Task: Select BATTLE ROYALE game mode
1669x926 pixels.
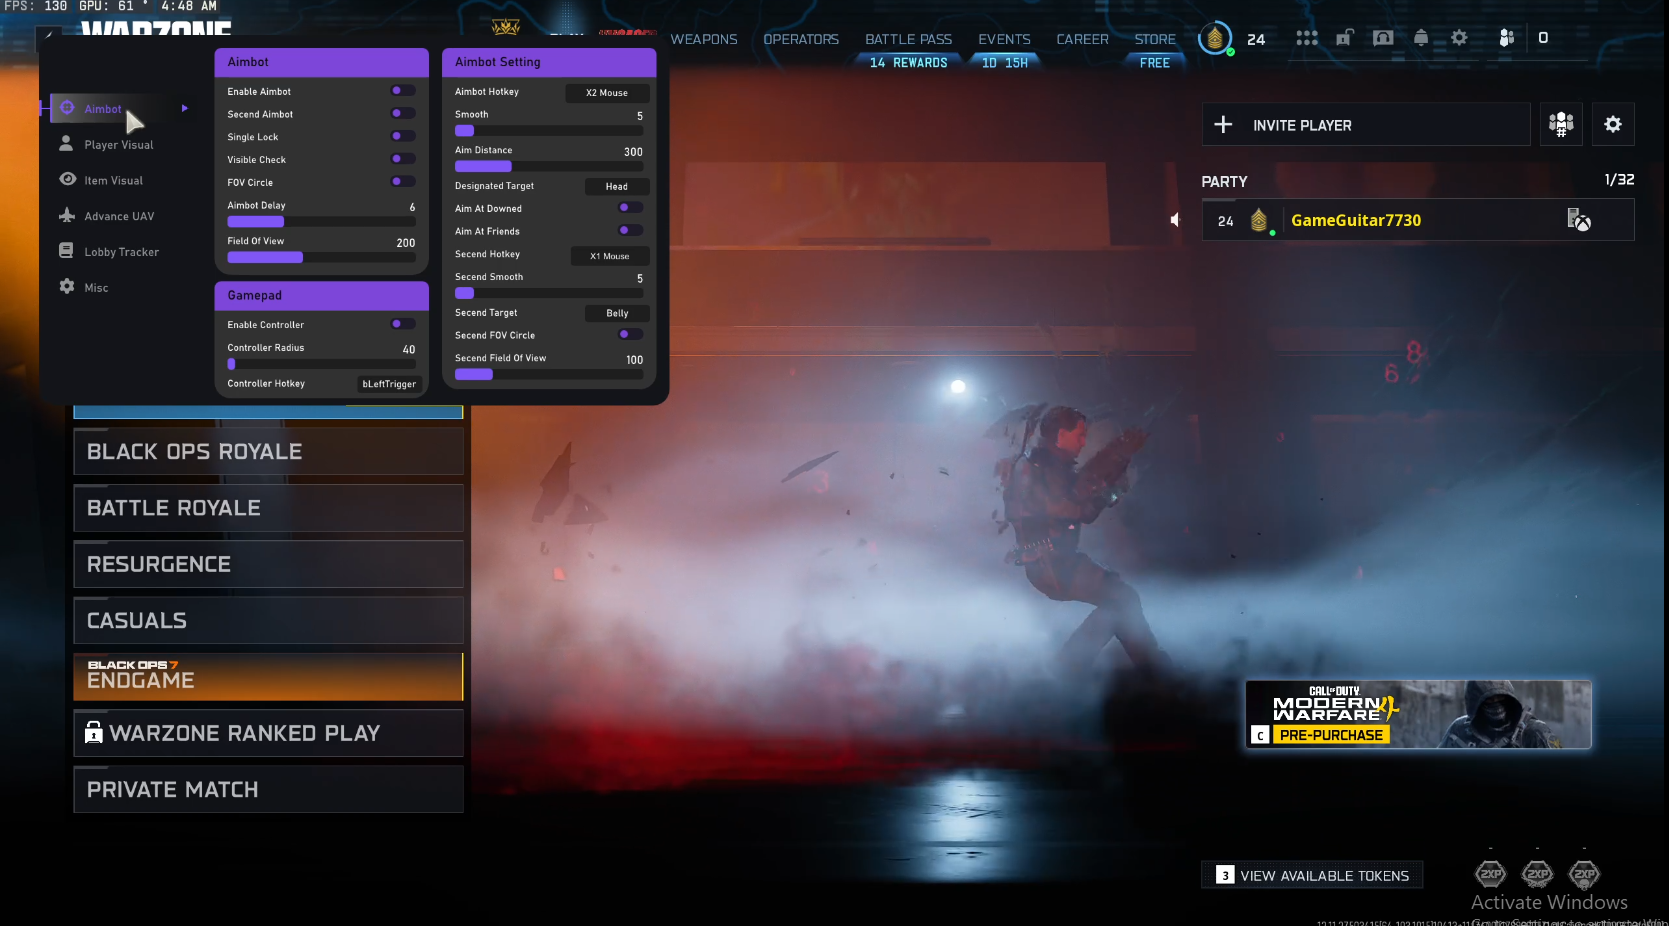Action: click(x=268, y=508)
